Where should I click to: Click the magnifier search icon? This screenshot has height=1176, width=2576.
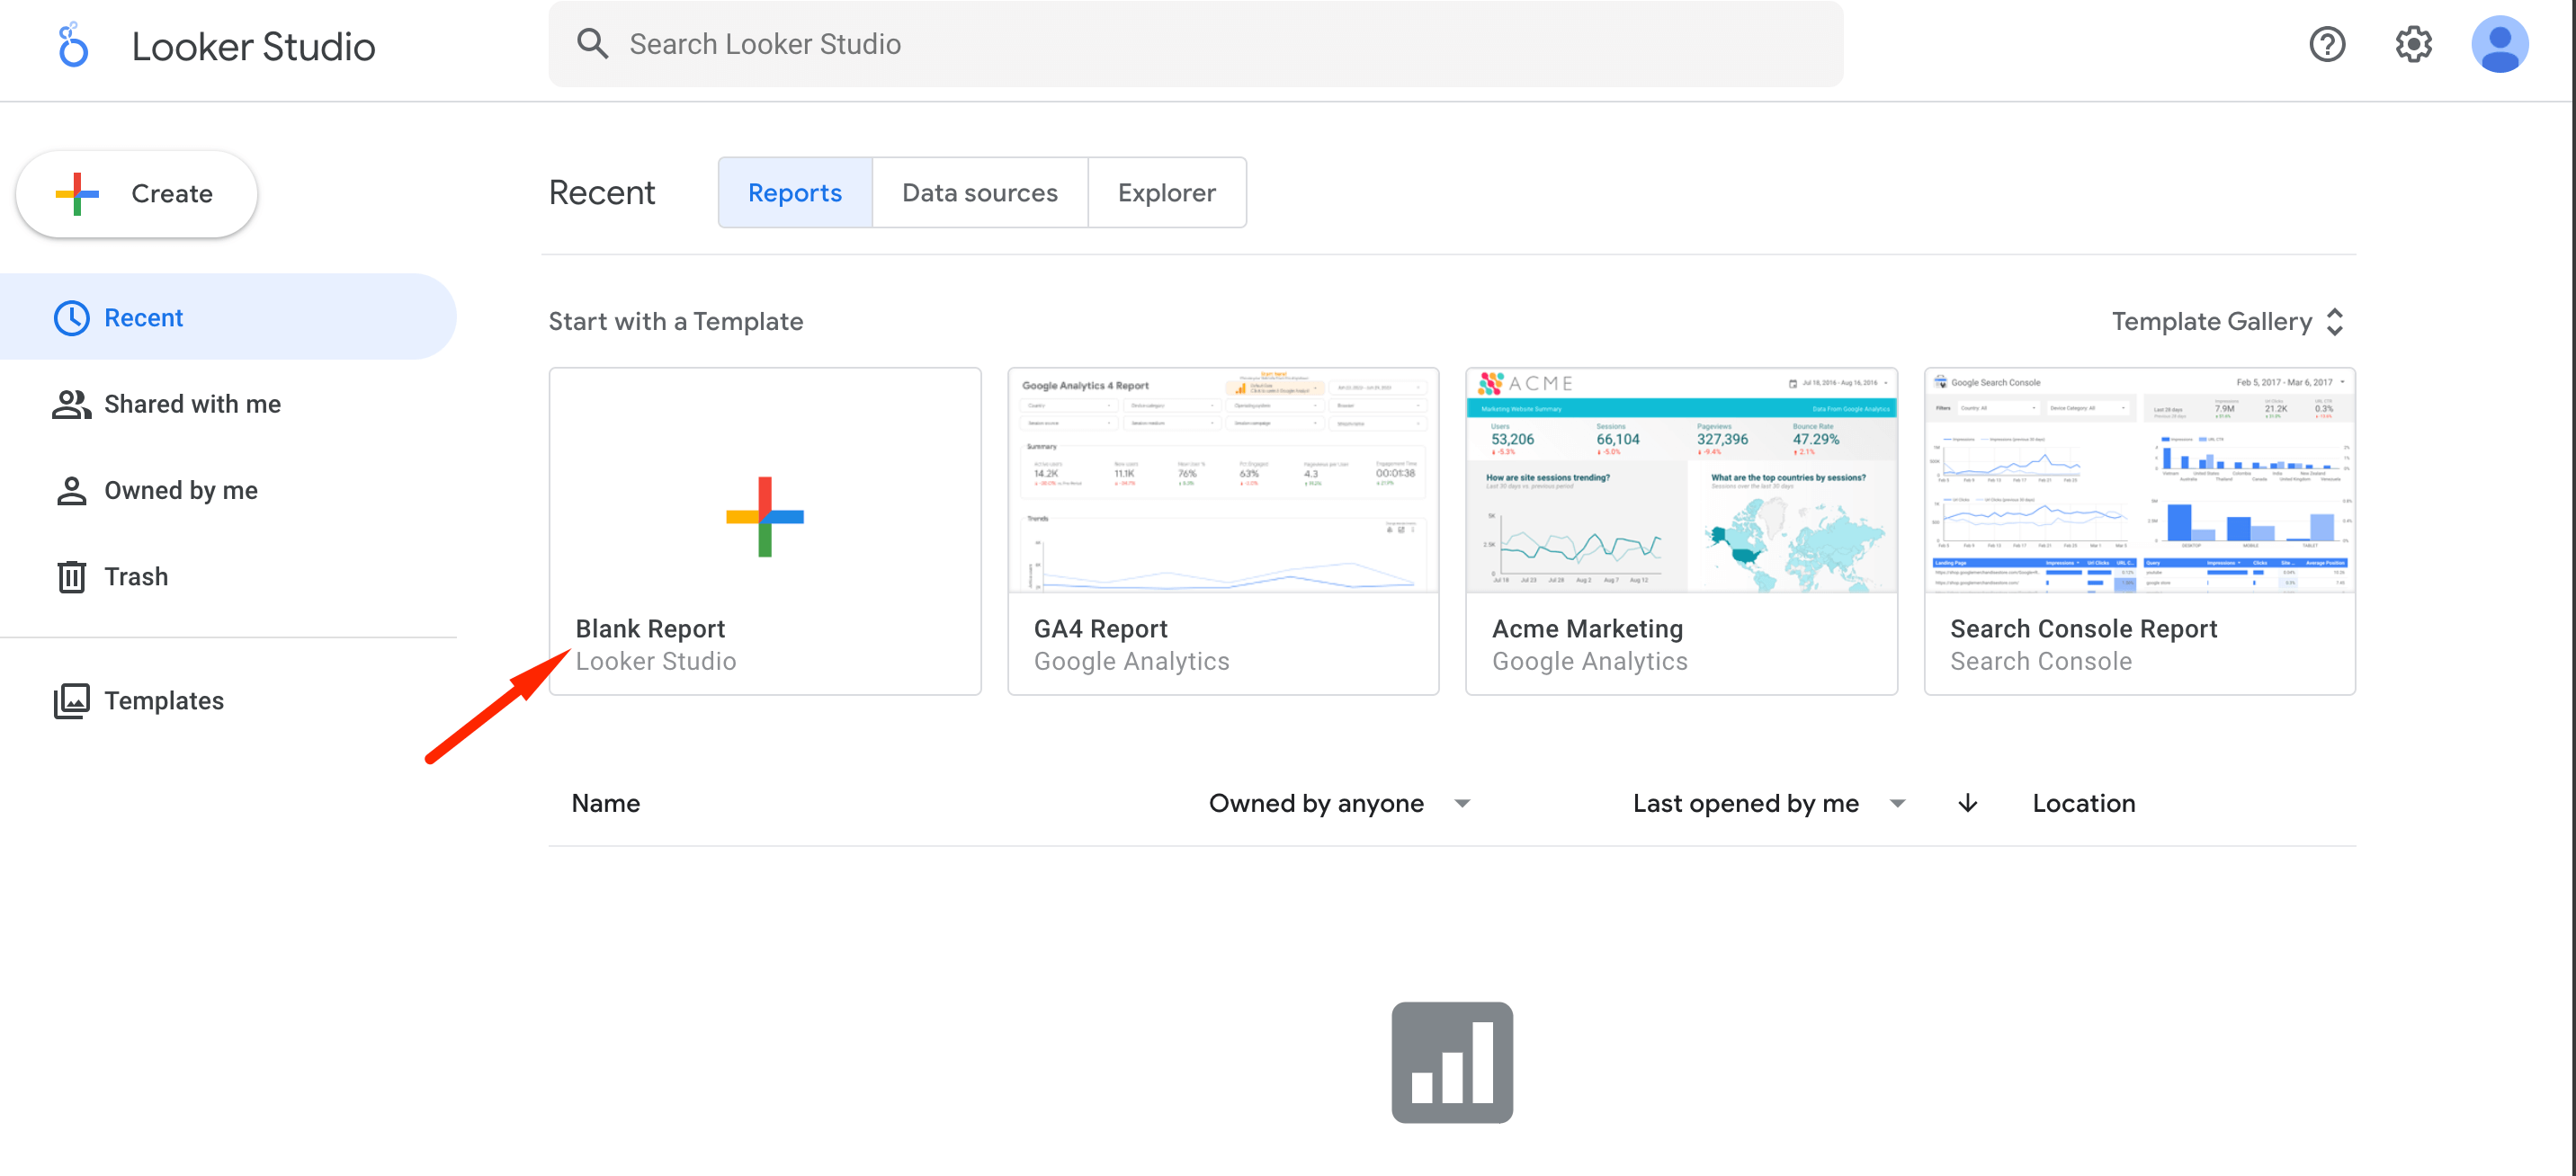[x=592, y=44]
